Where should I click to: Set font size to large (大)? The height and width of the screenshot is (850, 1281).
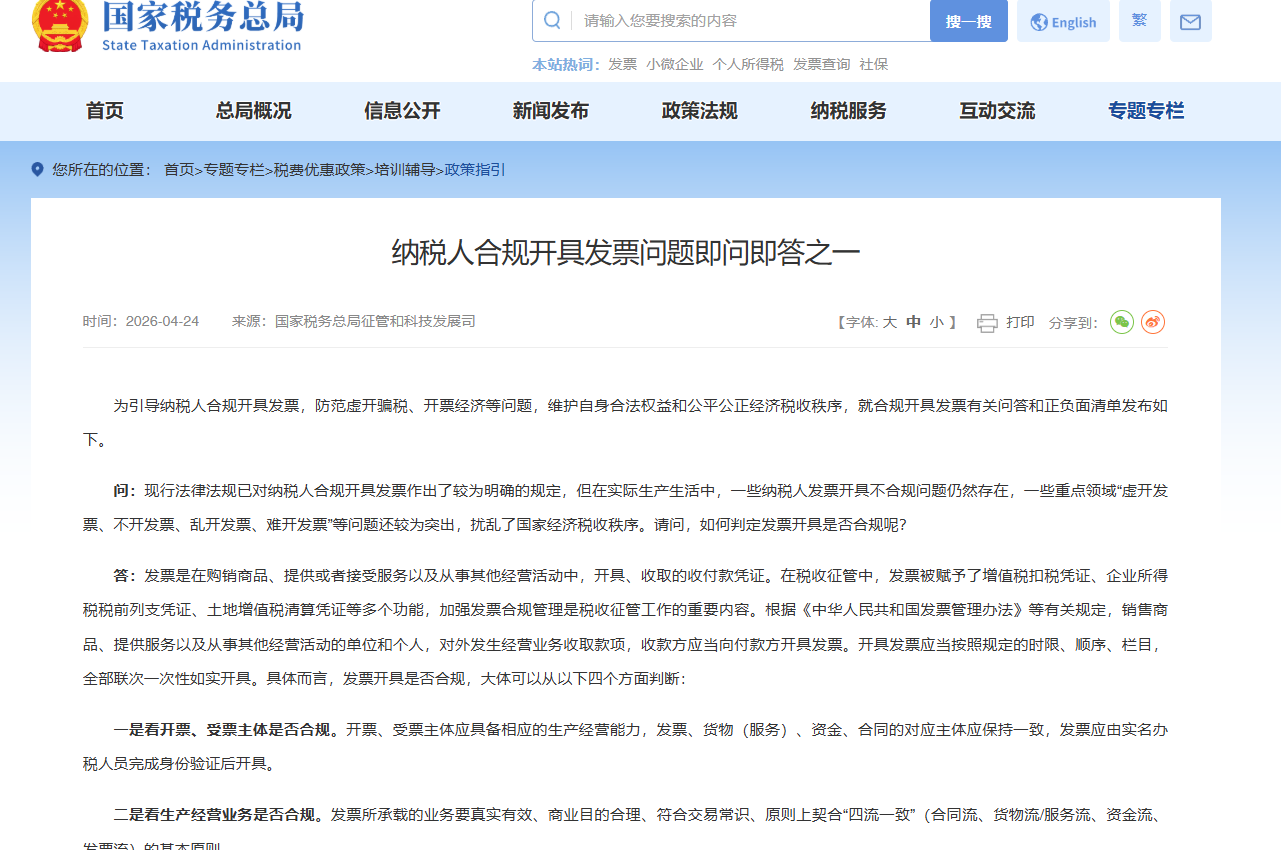[x=889, y=322]
